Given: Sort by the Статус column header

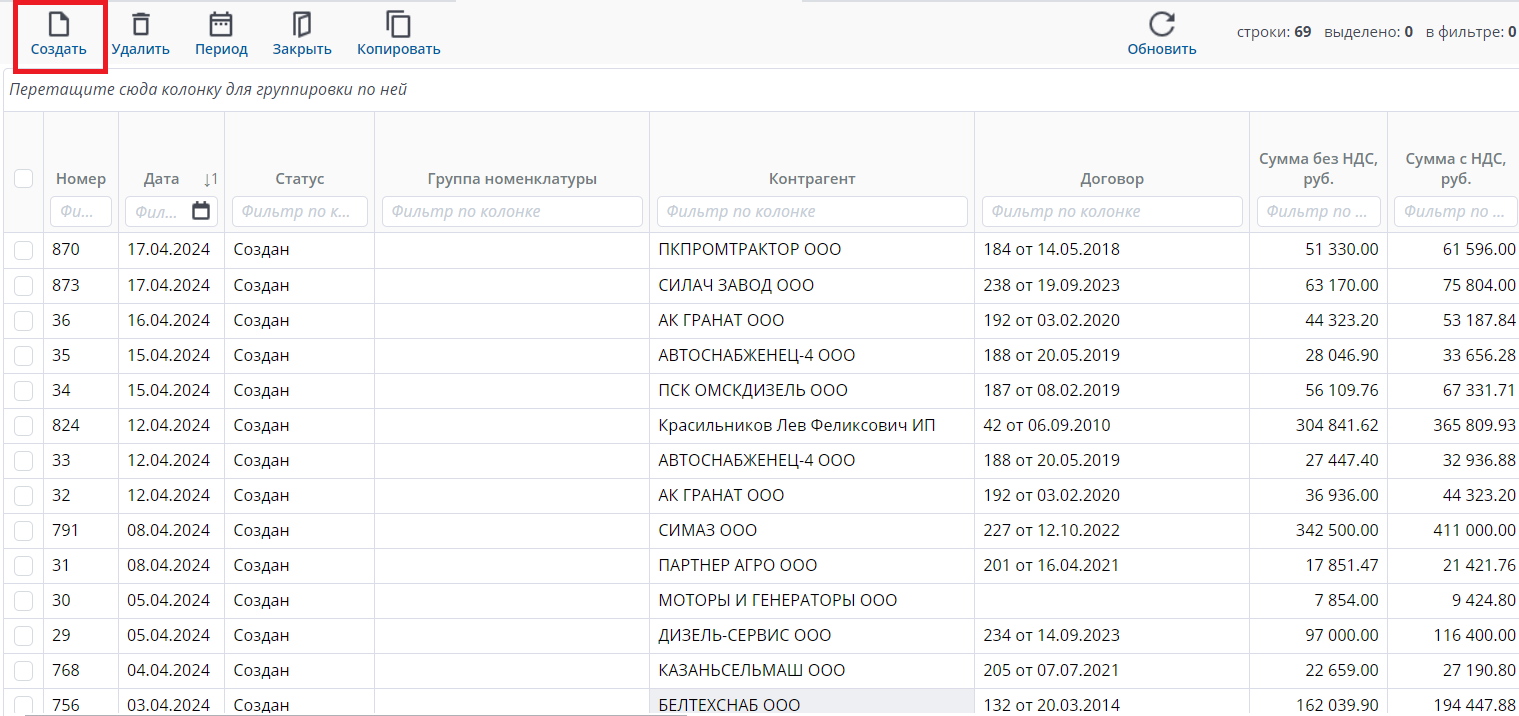Looking at the screenshot, I should [299, 179].
